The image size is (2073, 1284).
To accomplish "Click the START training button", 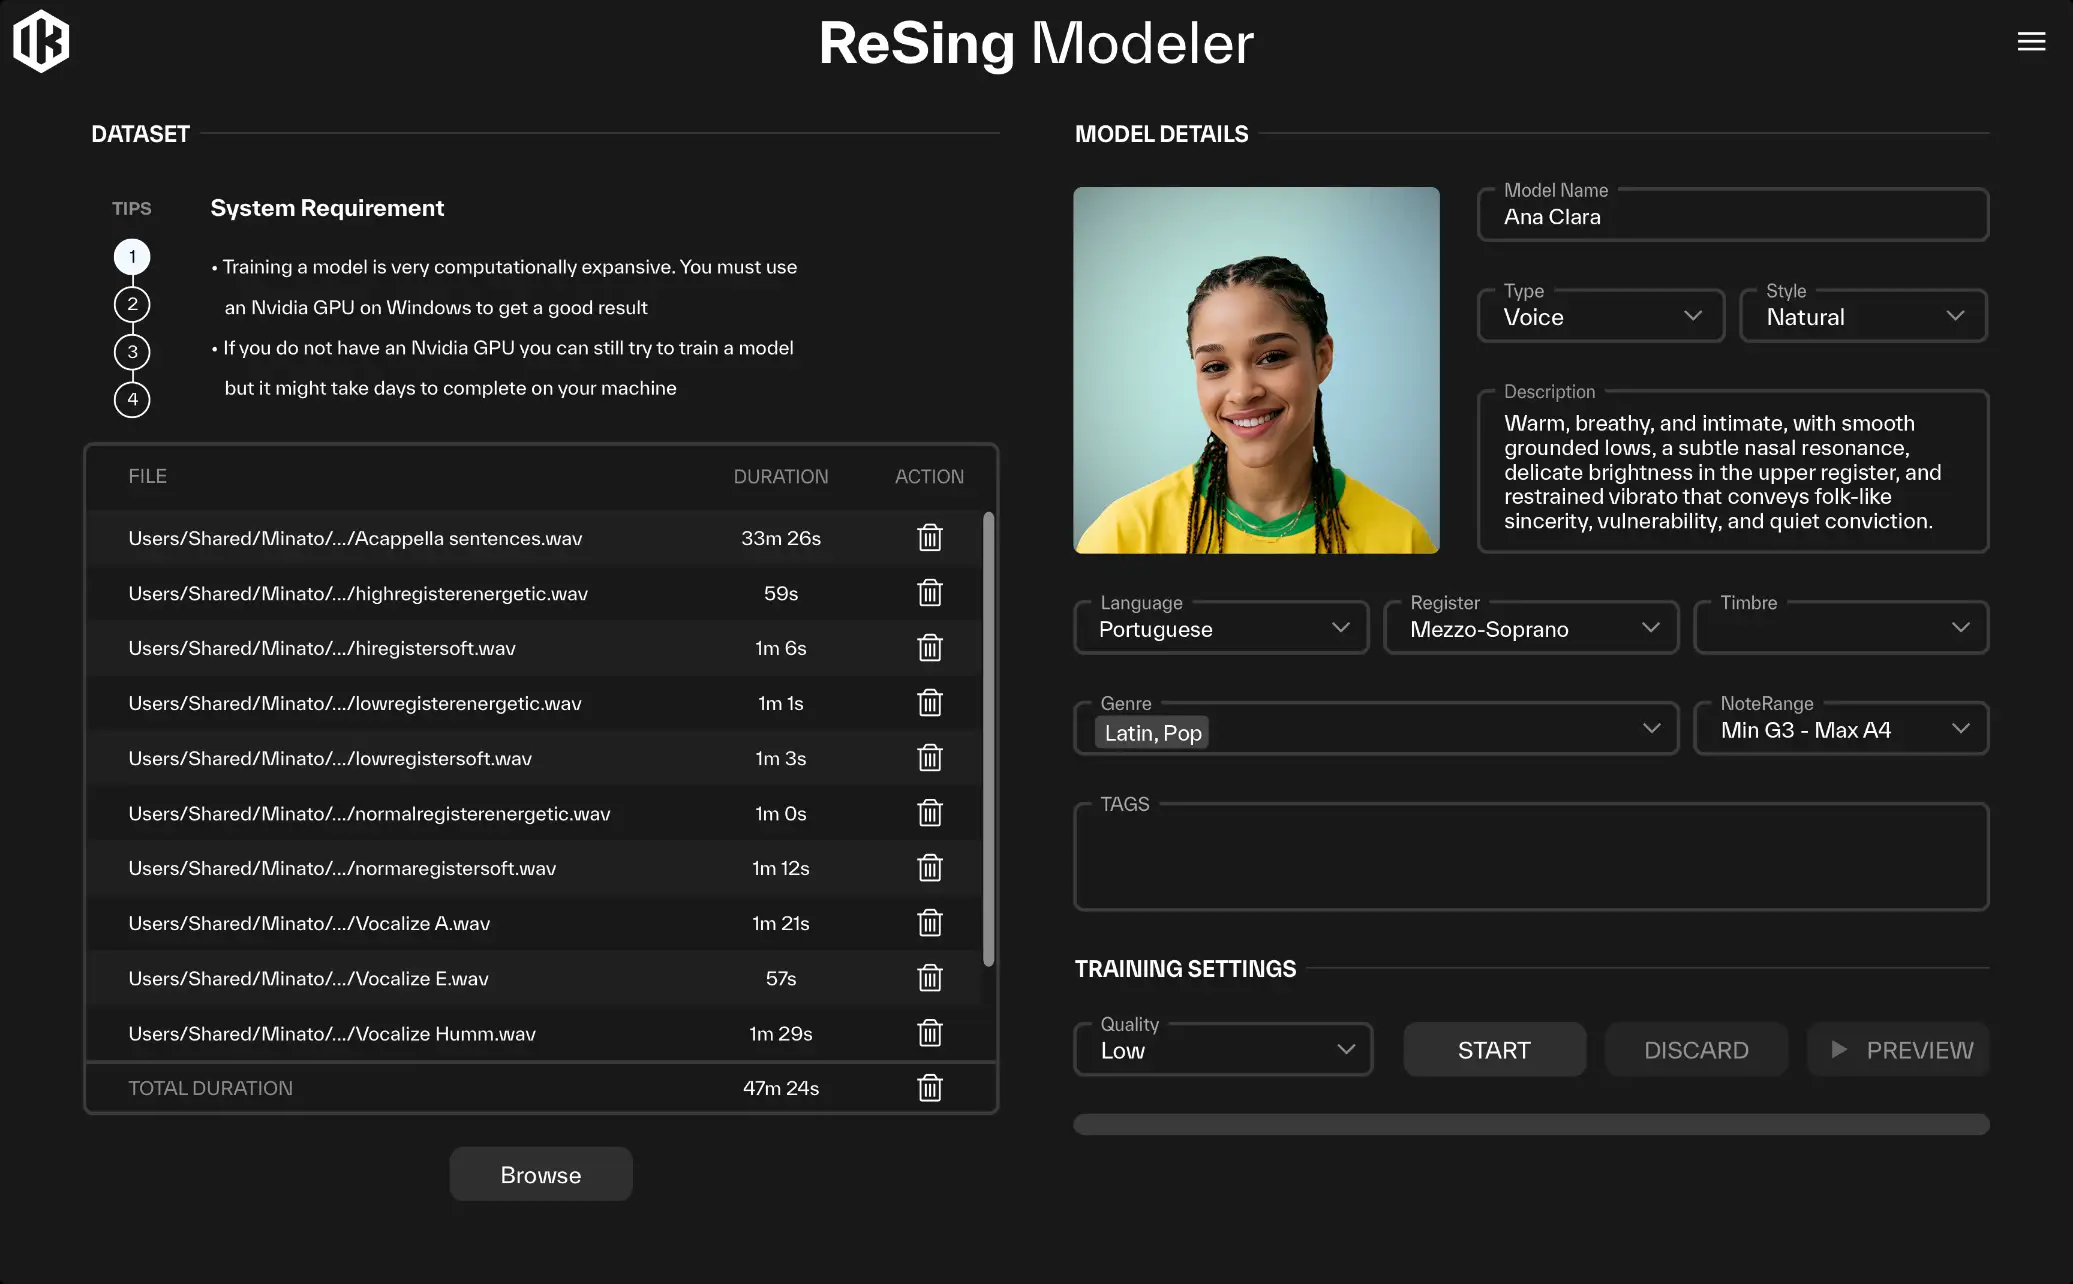I will [1494, 1050].
